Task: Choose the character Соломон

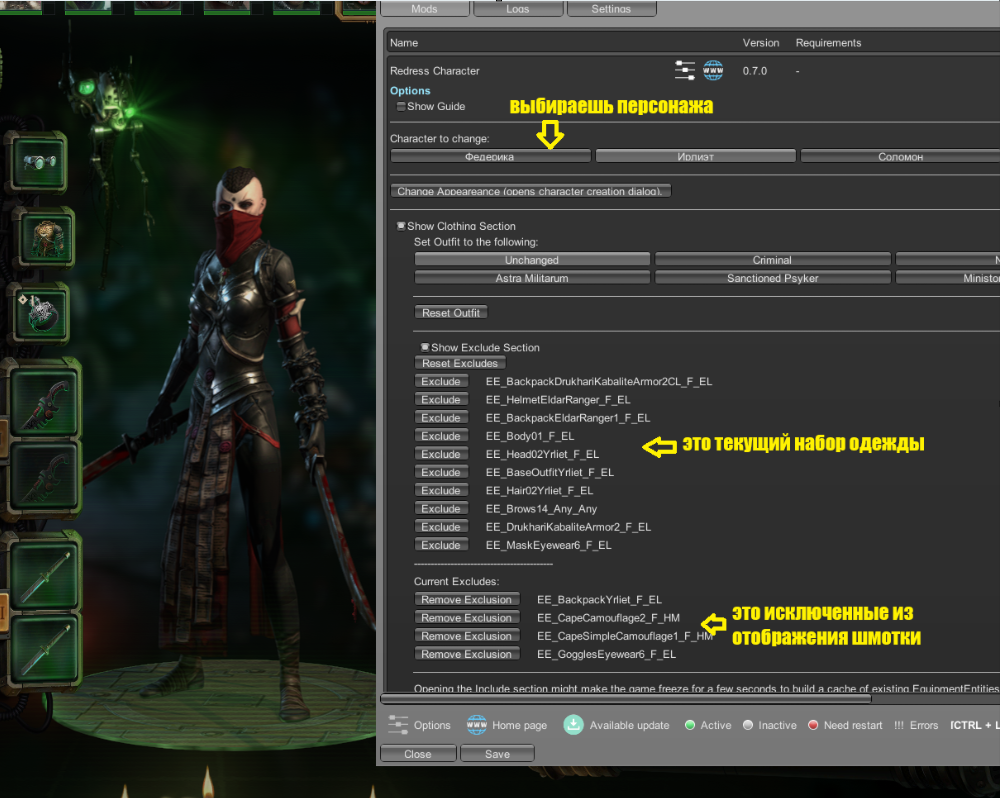Action: click(901, 156)
